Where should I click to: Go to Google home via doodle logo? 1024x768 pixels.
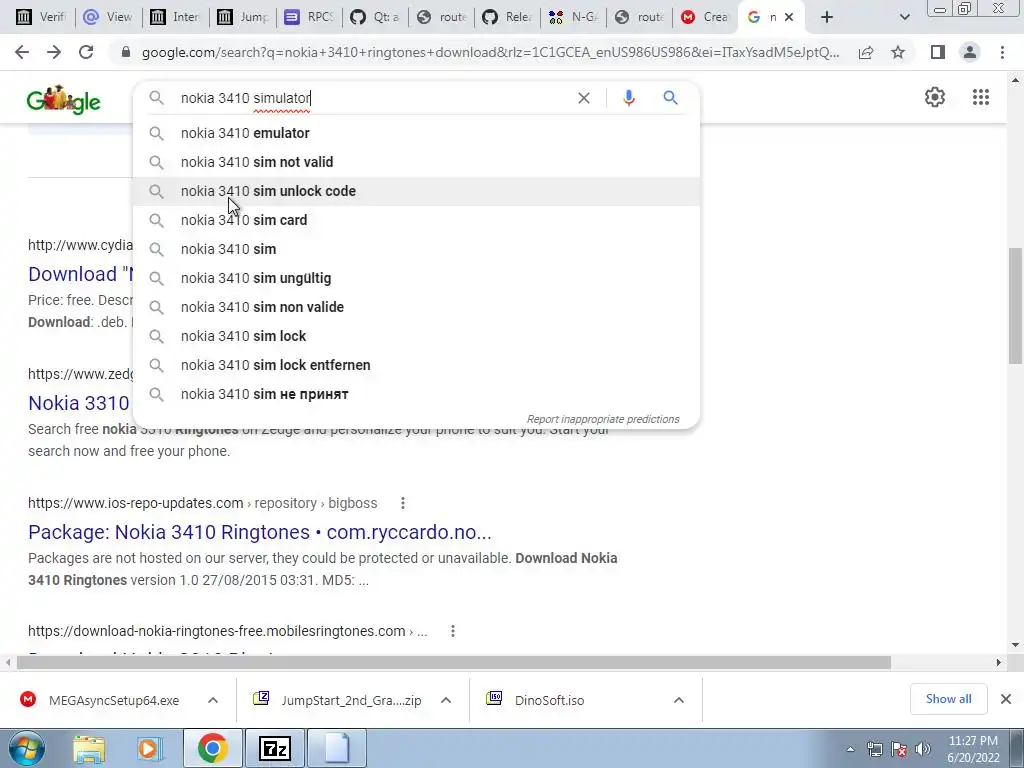point(63,100)
